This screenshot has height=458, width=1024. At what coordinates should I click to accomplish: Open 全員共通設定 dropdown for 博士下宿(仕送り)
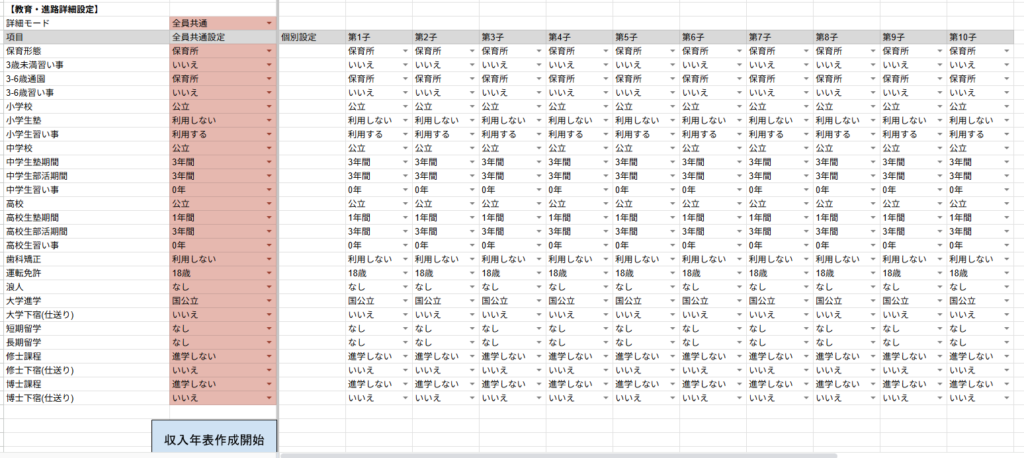point(269,398)
